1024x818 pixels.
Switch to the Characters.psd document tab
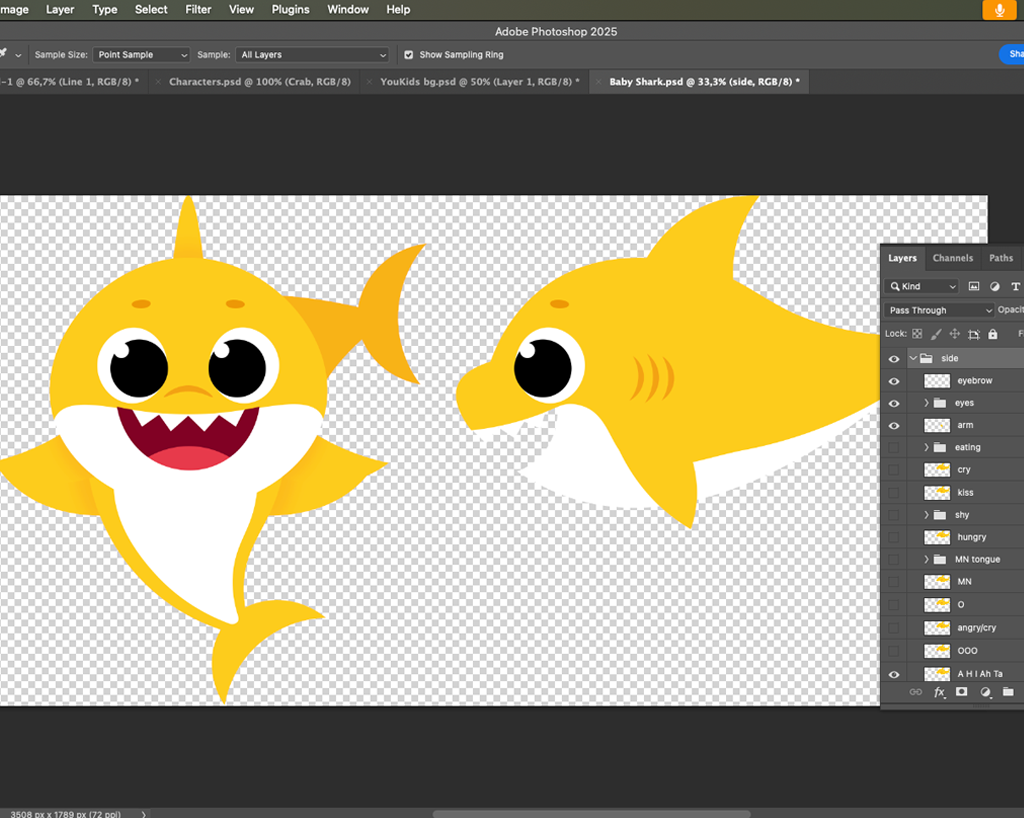(253, 81)
